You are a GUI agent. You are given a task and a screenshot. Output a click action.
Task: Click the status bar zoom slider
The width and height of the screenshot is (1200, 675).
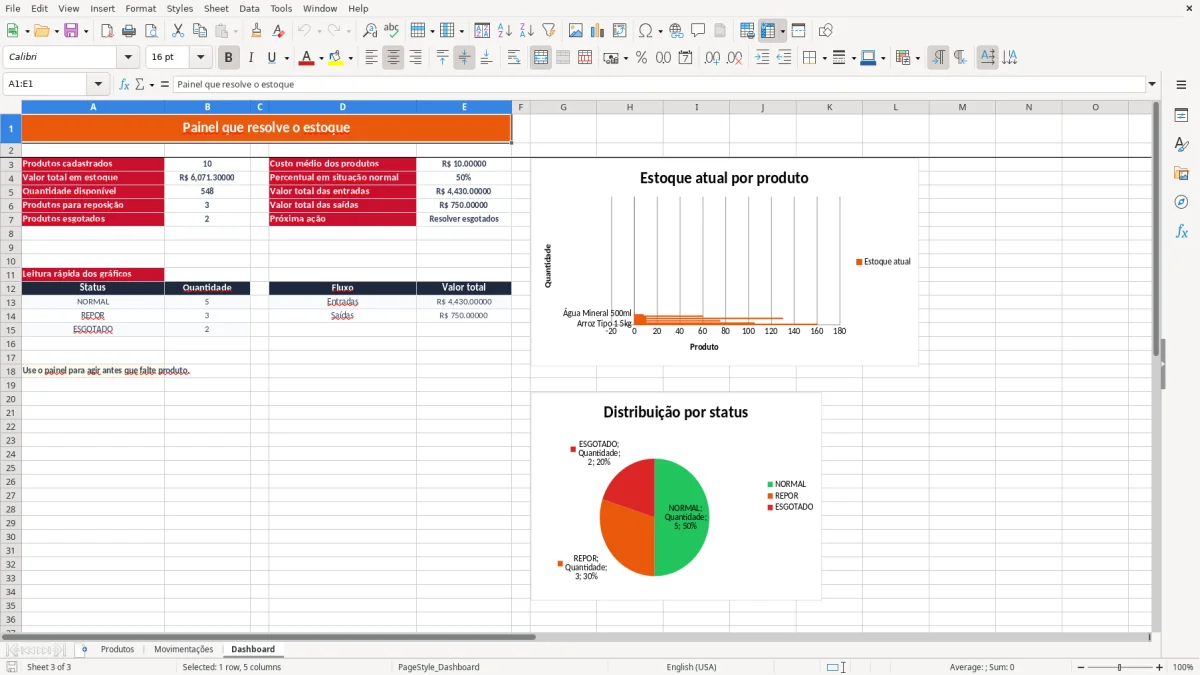coord(1120,667)
